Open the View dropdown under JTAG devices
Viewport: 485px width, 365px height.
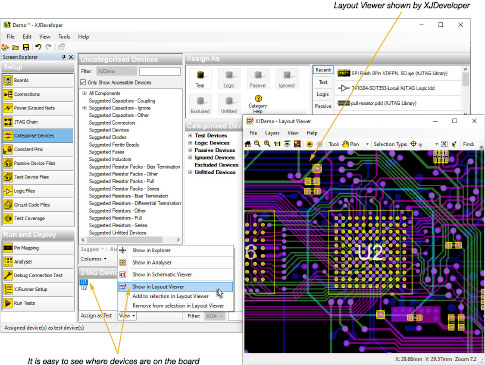pyautogui.click(x=127, y=315)
